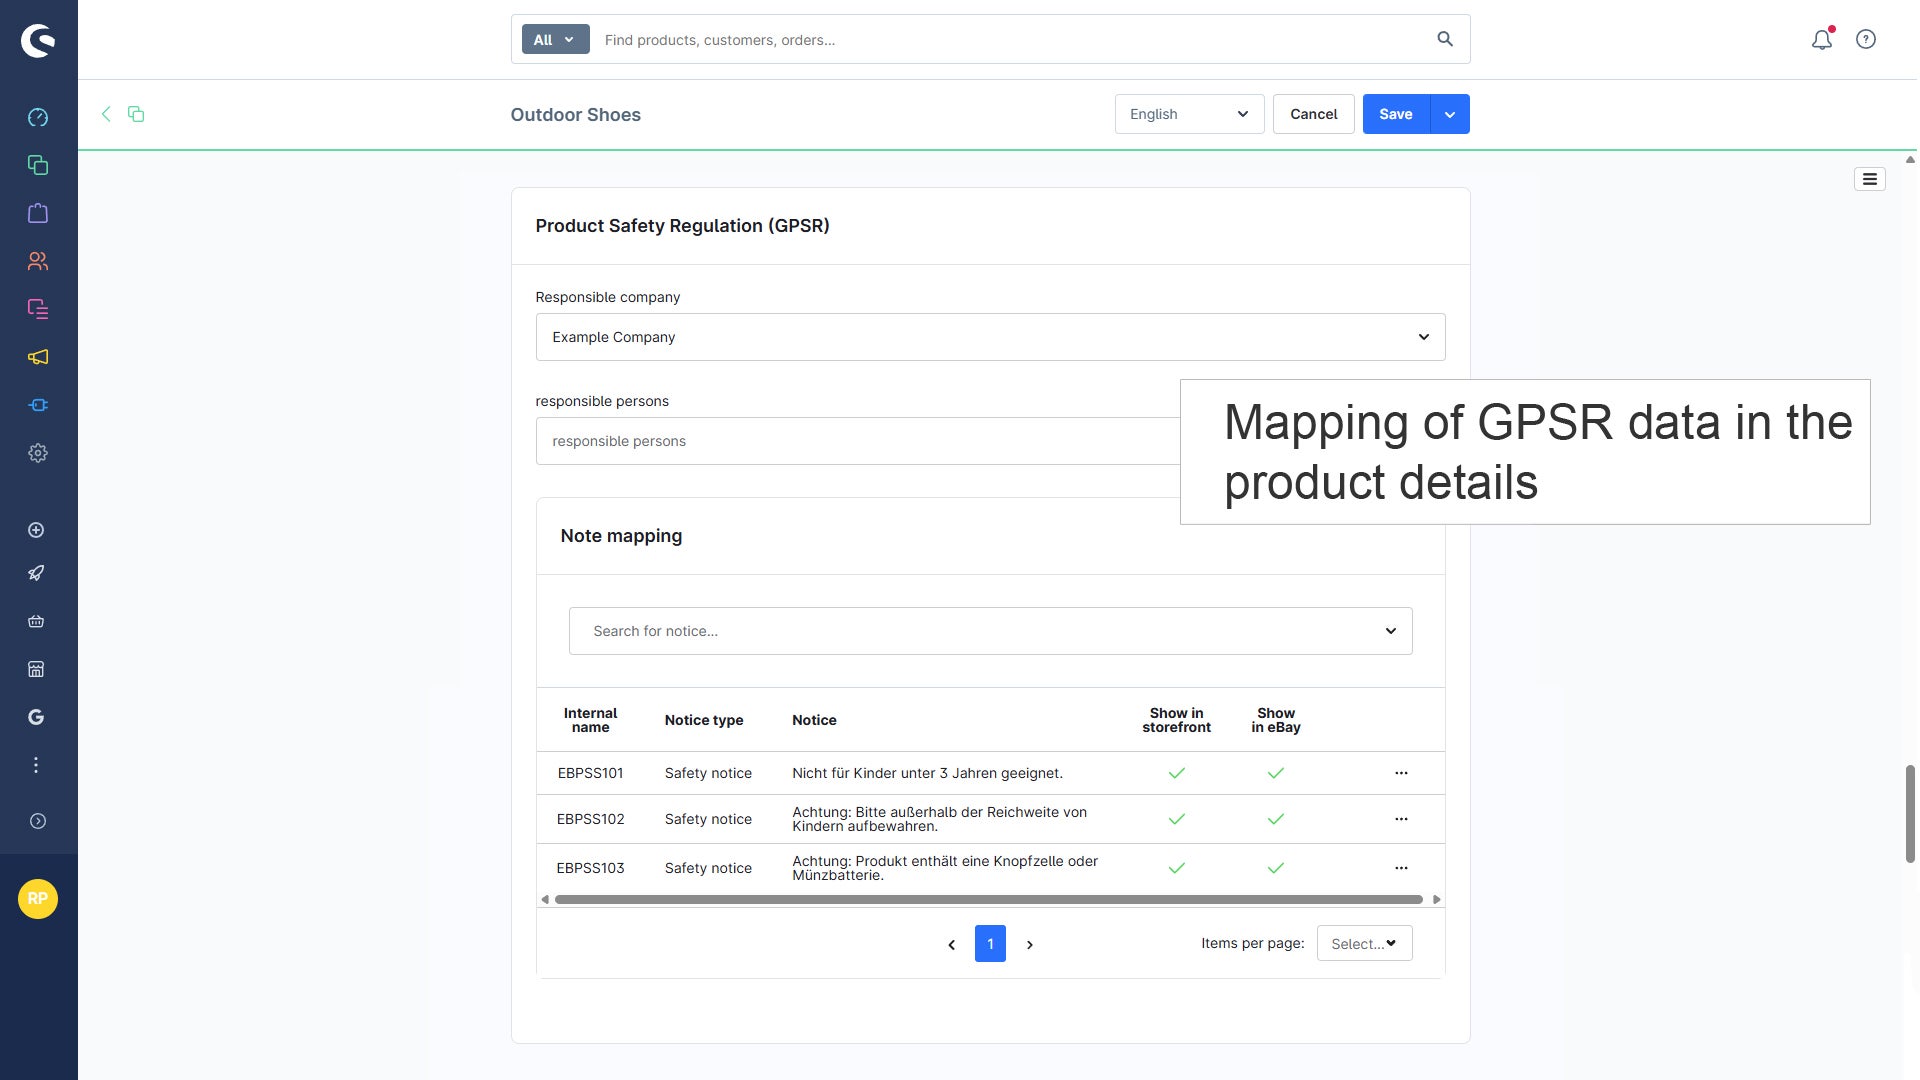Click the storefront sidebar icon
The height and width of the screenshot is (1080, 1920).
click(x=36, y=669)
